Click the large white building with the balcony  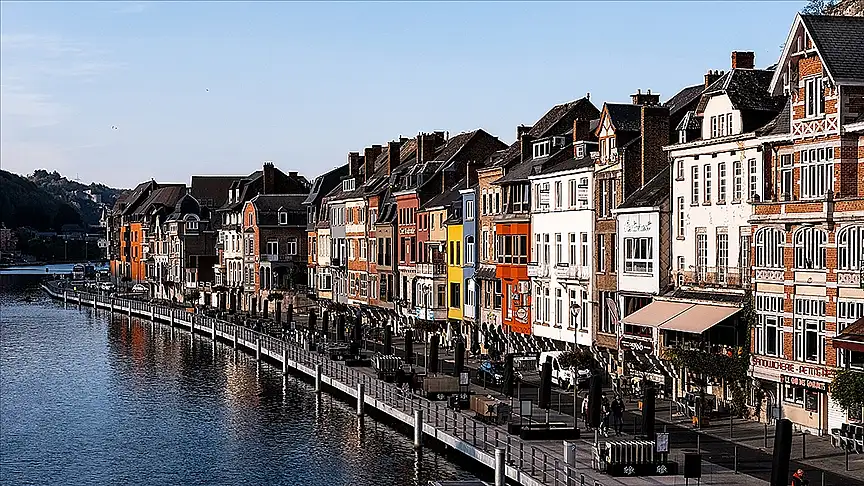pyautogui.click(x=562, y=250)
